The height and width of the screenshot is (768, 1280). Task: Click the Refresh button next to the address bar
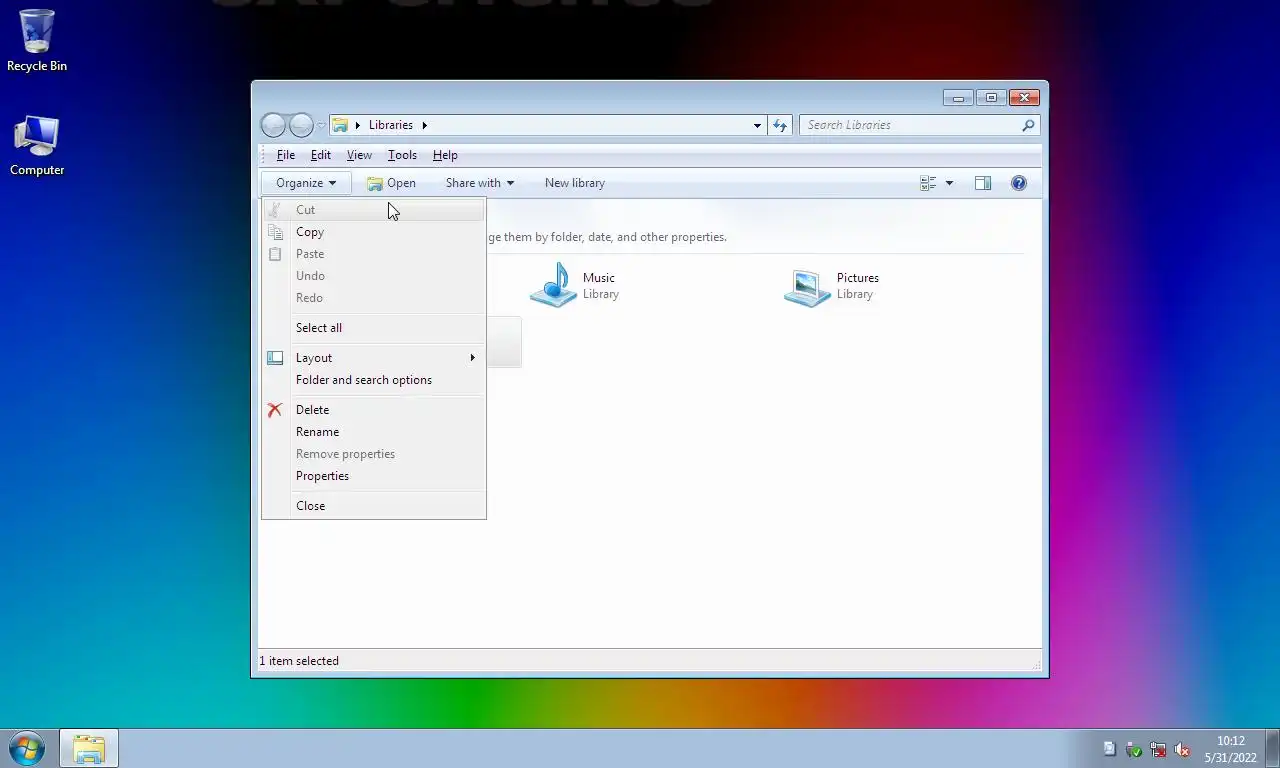[x=781, y=125]
